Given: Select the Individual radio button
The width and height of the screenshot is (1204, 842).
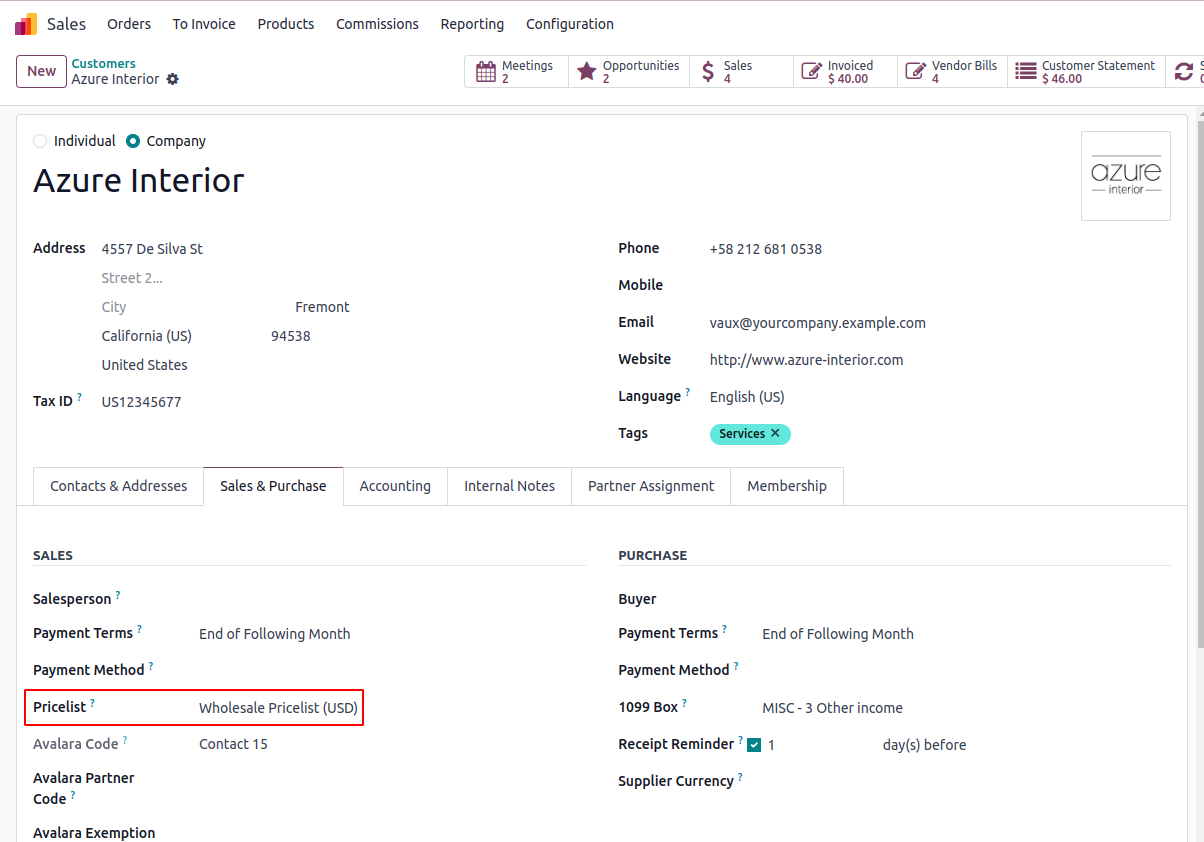Looking at the screenshot, I should pos(40,141).
